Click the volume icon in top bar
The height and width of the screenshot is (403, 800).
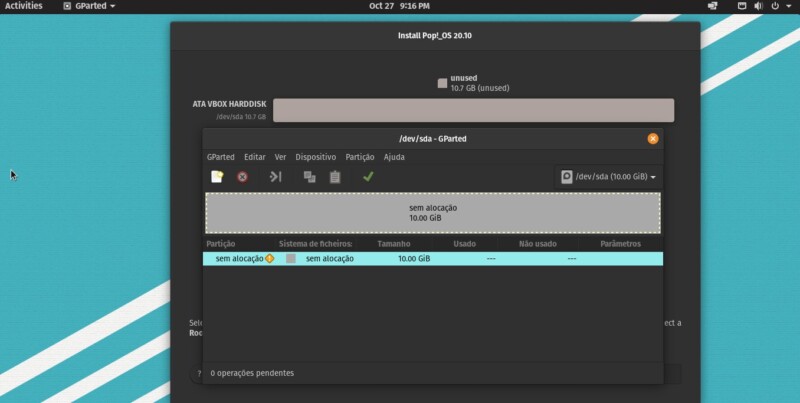pos(756,6)
